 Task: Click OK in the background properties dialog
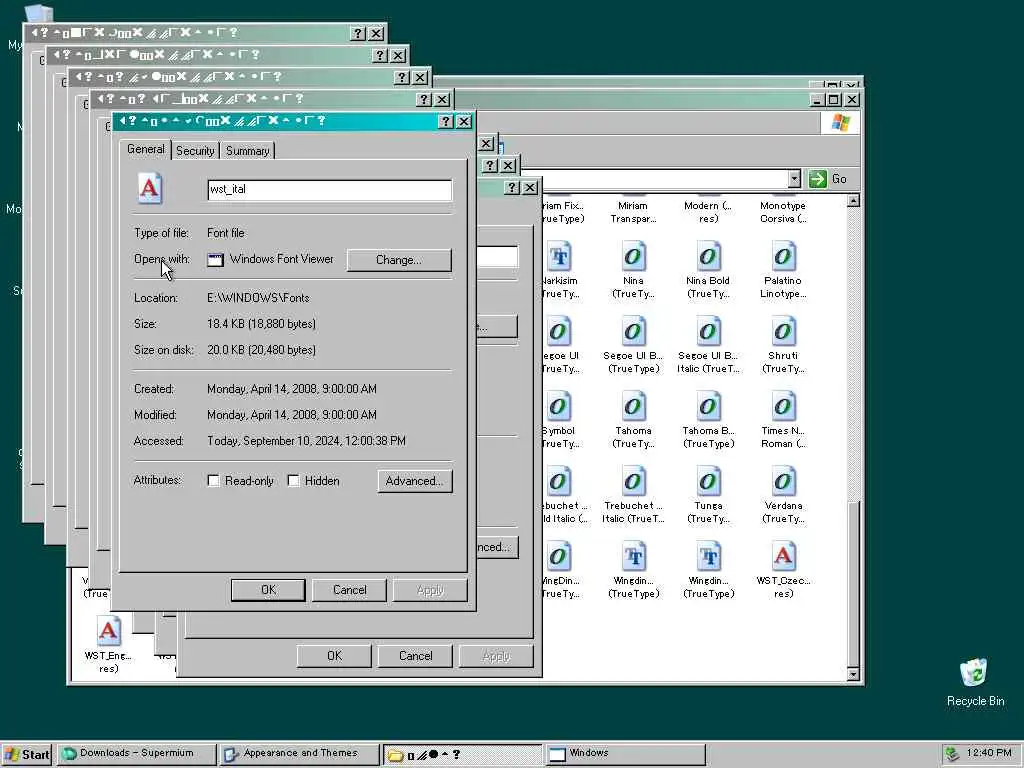click(334, 656)
